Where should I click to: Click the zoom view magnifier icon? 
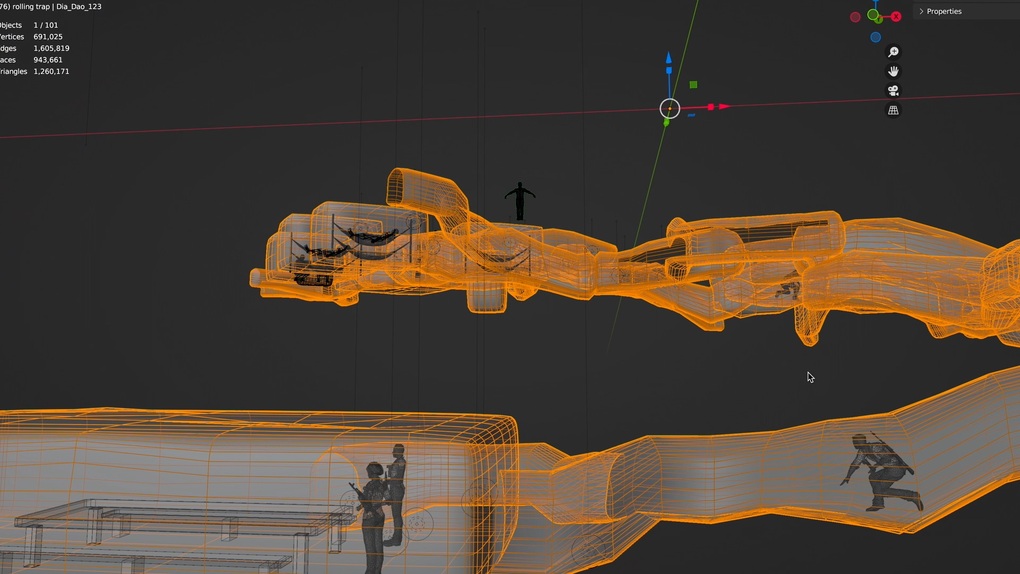point(893,52)
